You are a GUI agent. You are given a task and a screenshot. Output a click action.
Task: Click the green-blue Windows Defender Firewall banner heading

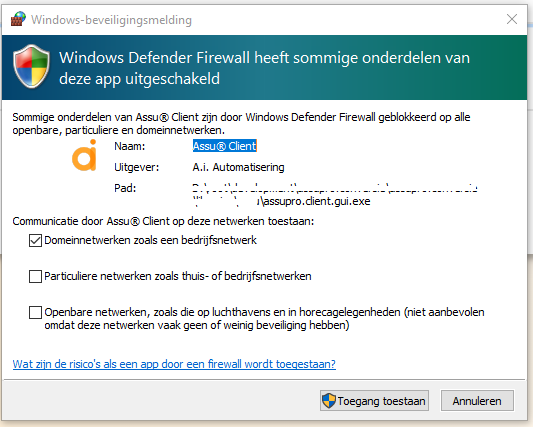pos(264,68)
